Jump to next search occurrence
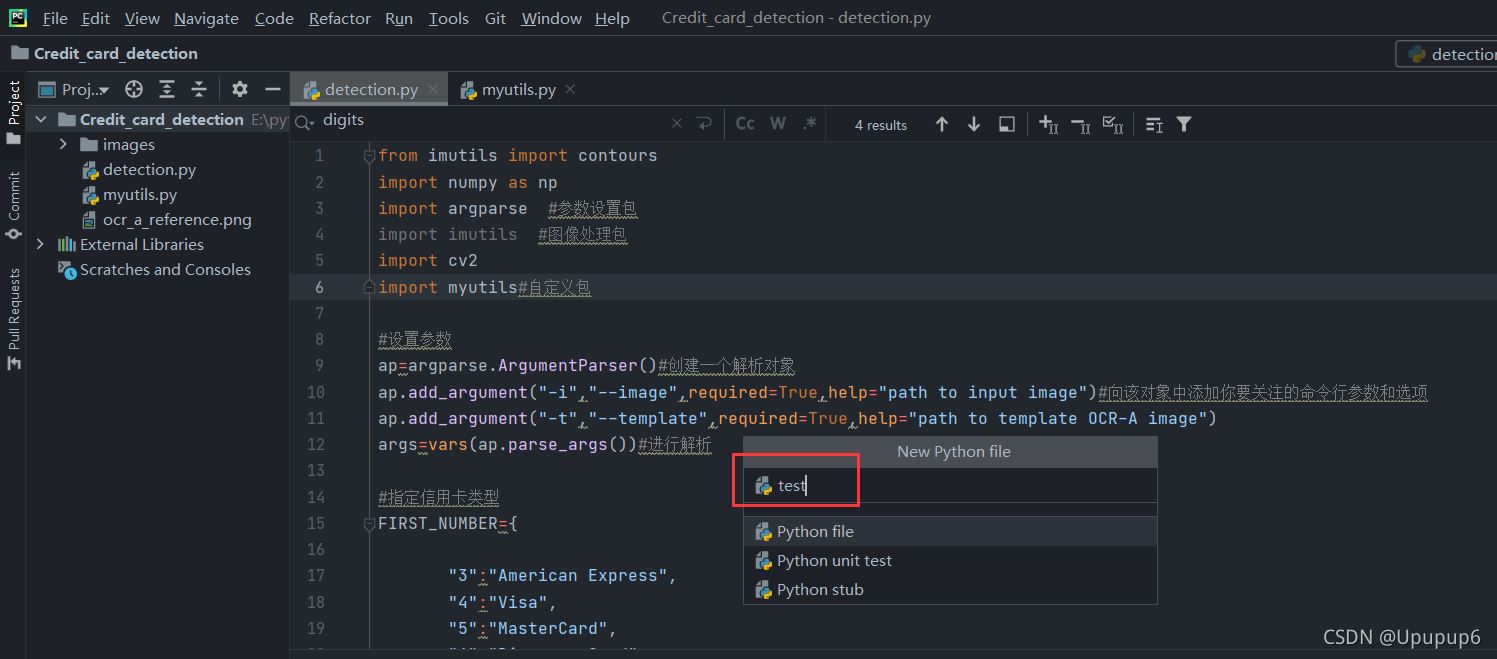This screenshot has width=1497, height=659. tap(974, 124)
